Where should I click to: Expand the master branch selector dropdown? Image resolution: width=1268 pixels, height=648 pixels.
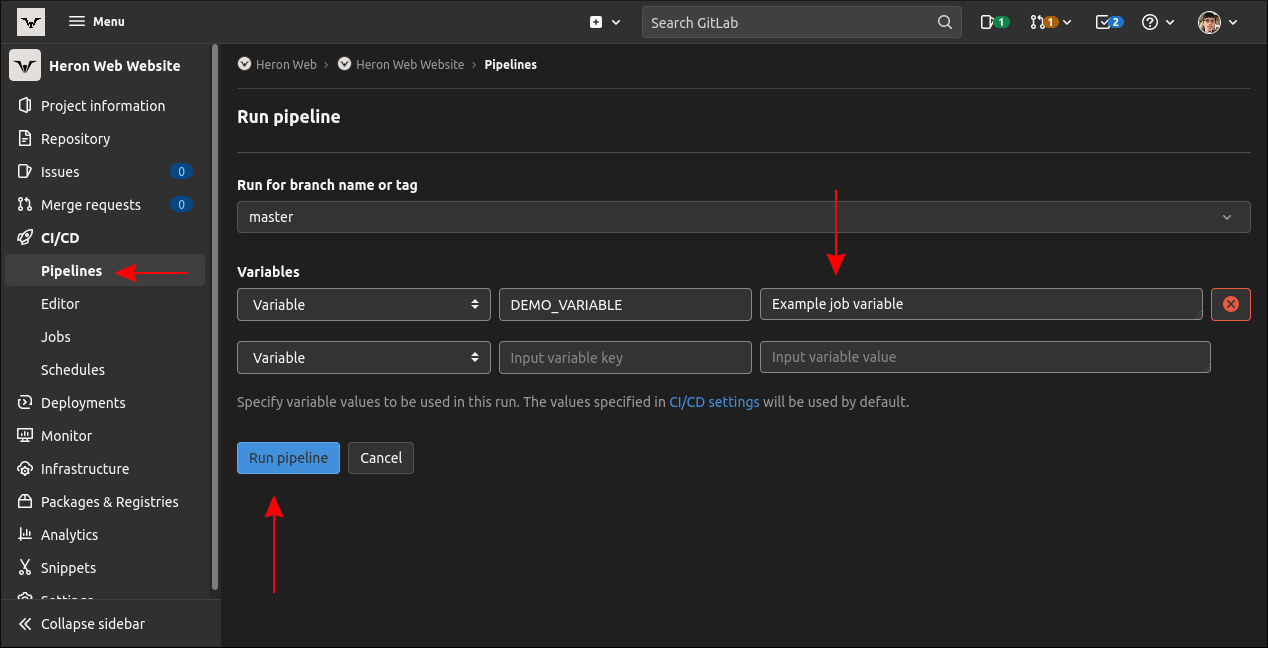[x=743, y=217]
